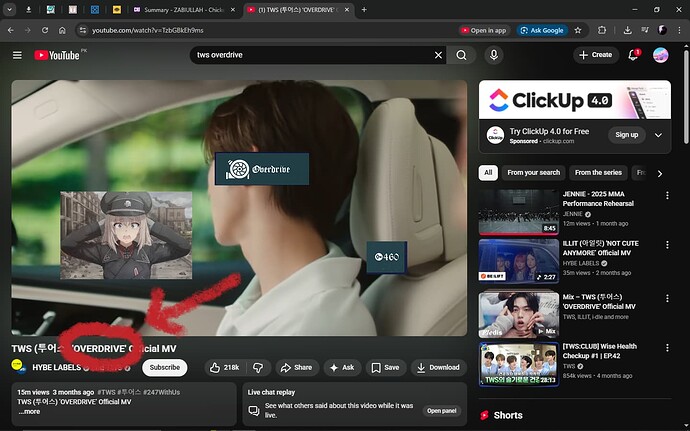The width and height of the screenshot is (690, 431).
Task: Open JENNIE 2025 MMA Performance thumbnail
Action: tap(518, 211)
